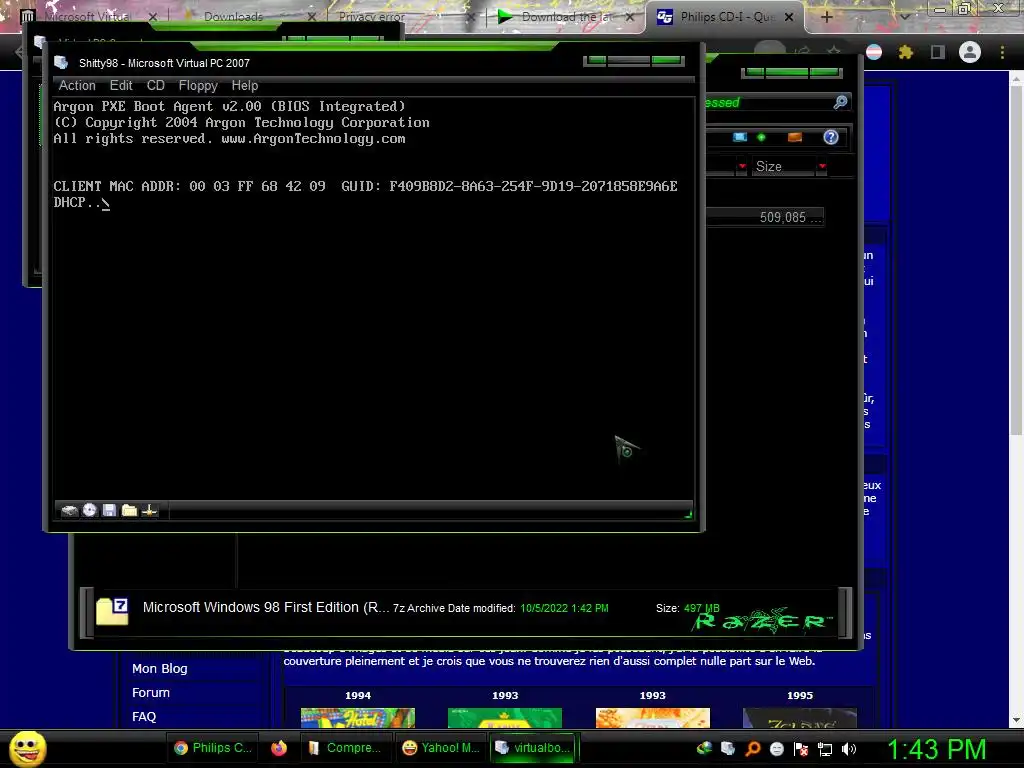
Task: Click the 1995 Zelda game cover thumbnail
Action: pos(800,717)
